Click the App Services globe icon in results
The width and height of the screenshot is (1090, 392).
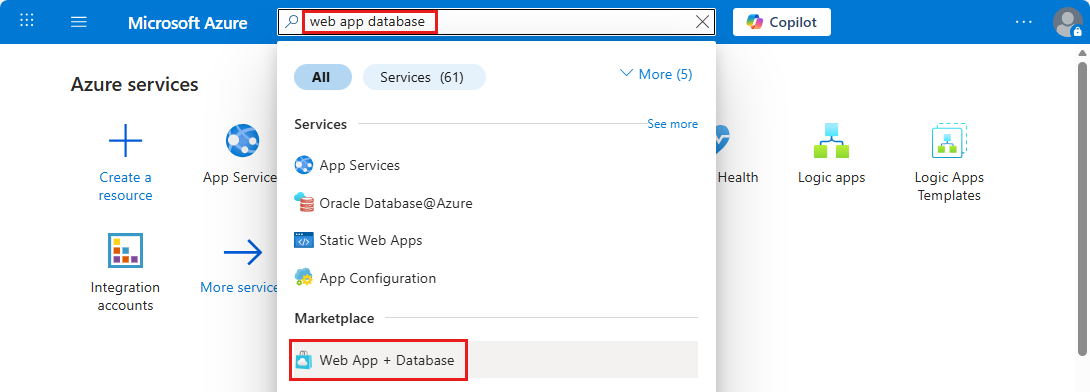click(x=304, y=165)
